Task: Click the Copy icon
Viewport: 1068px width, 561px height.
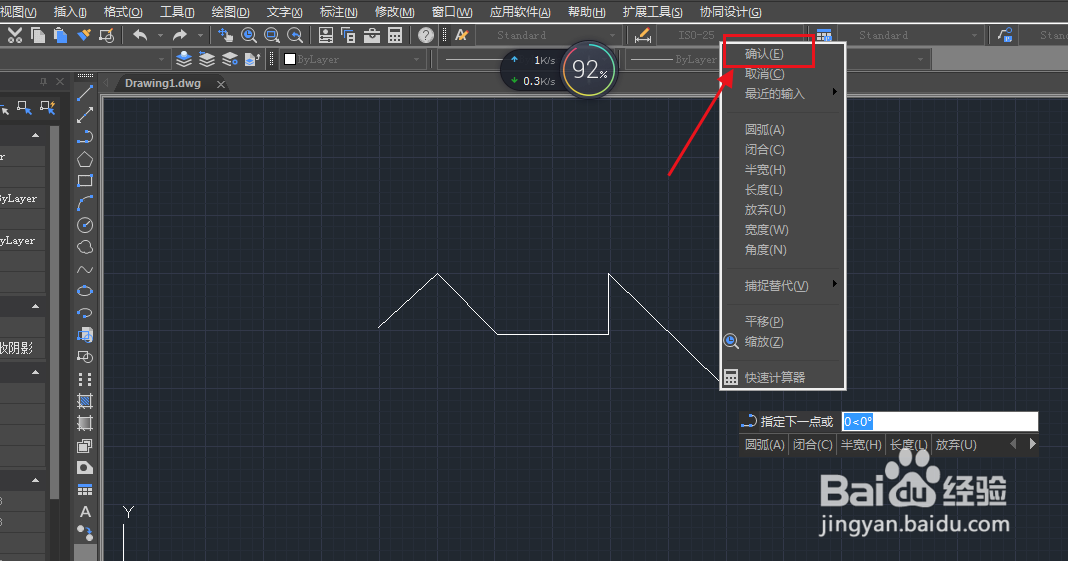Action: 38,35
